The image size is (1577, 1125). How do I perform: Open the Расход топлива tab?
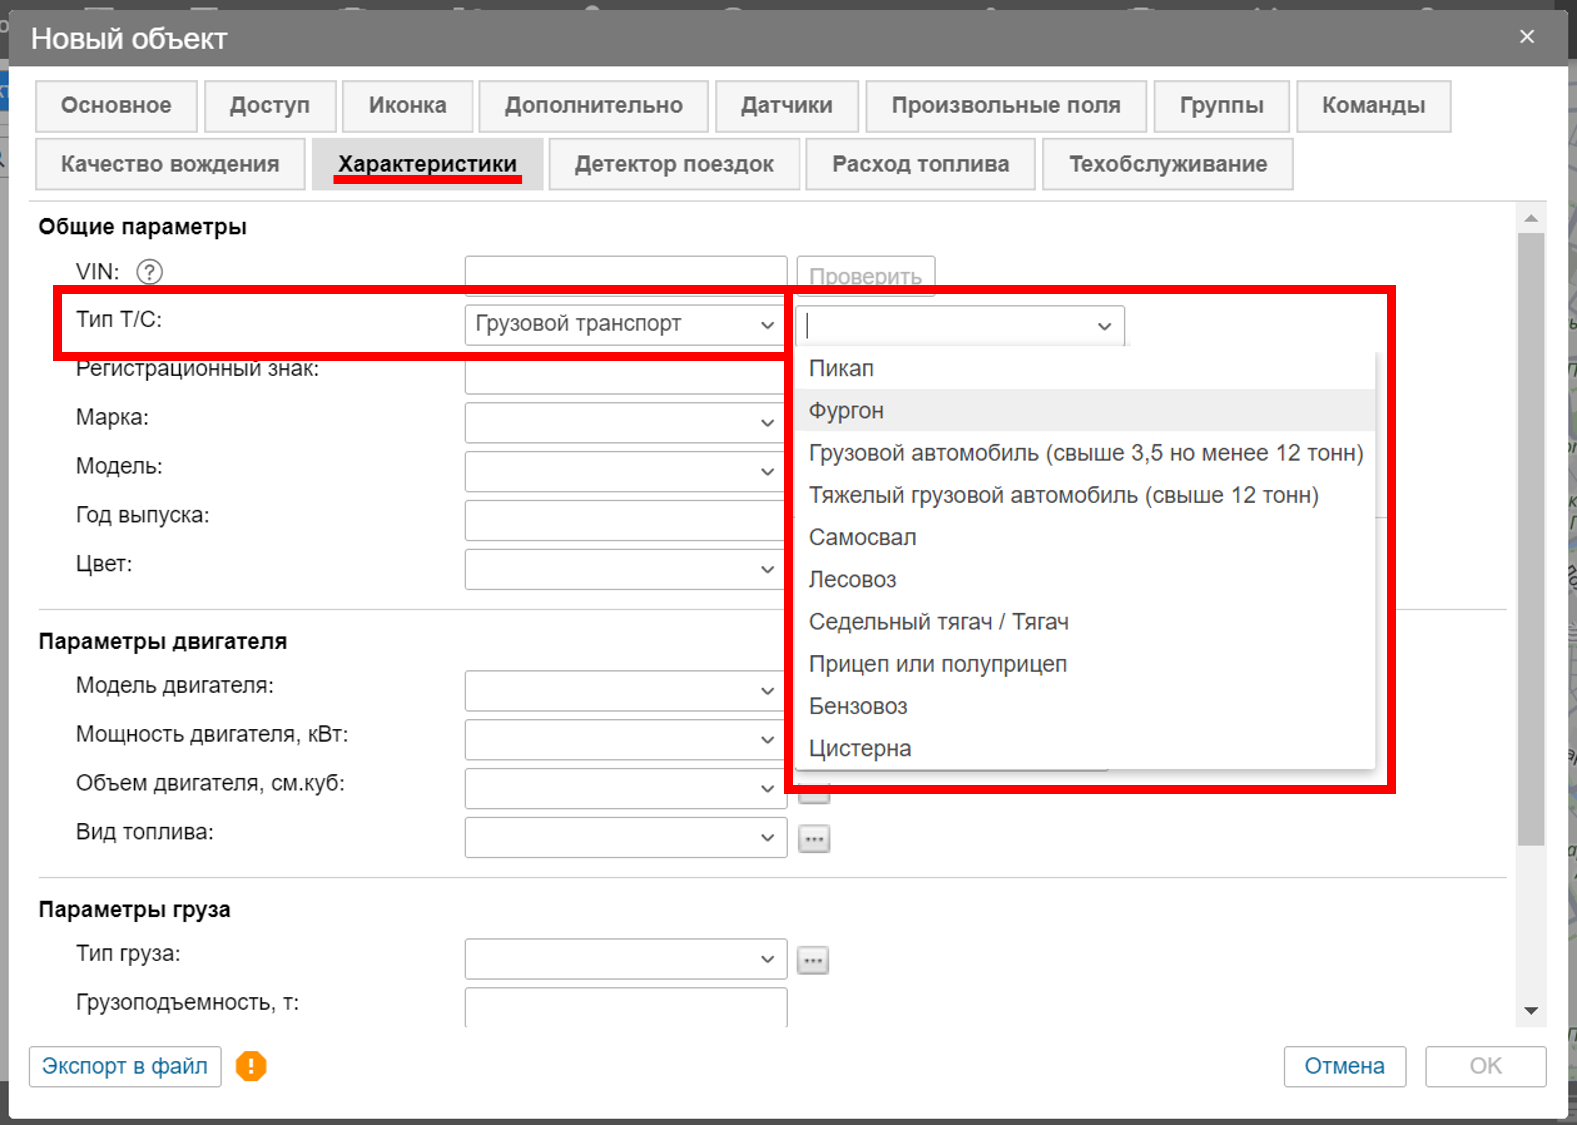[x=920, y=165]
